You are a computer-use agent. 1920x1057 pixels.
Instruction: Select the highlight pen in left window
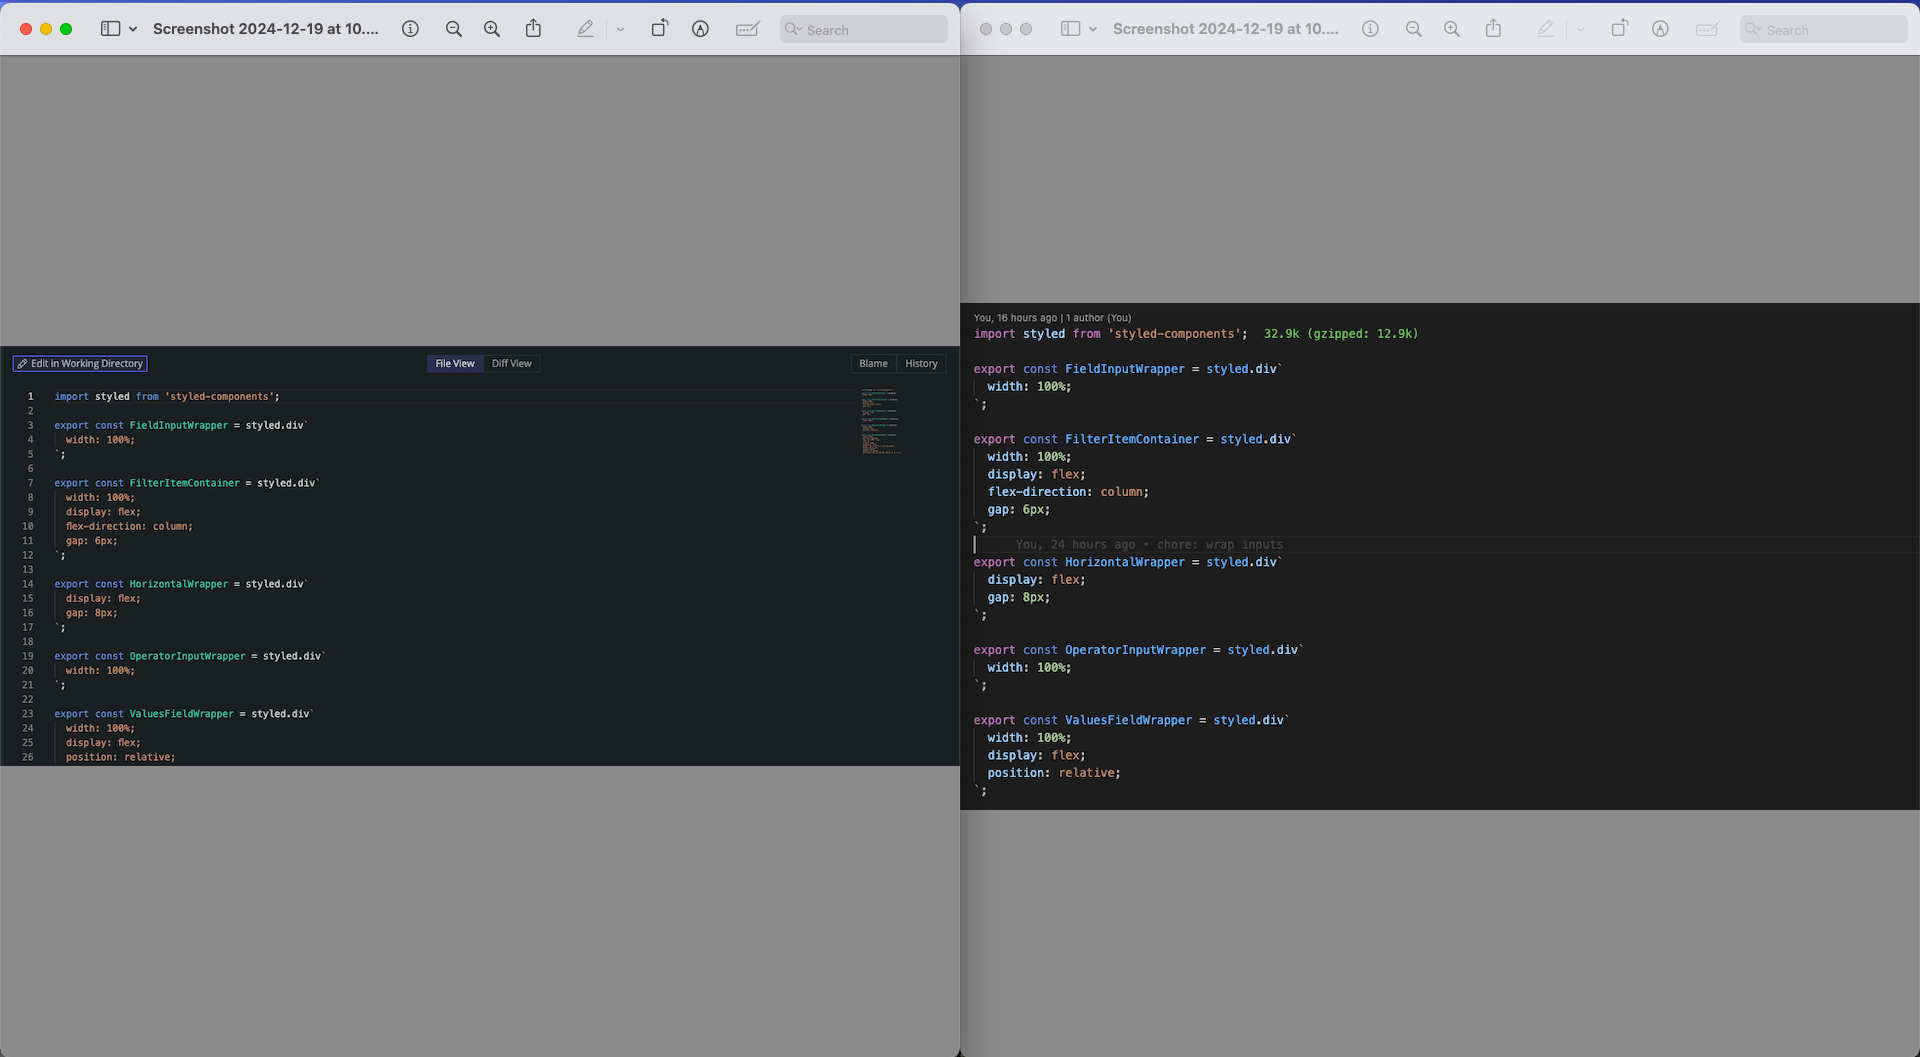585,29
